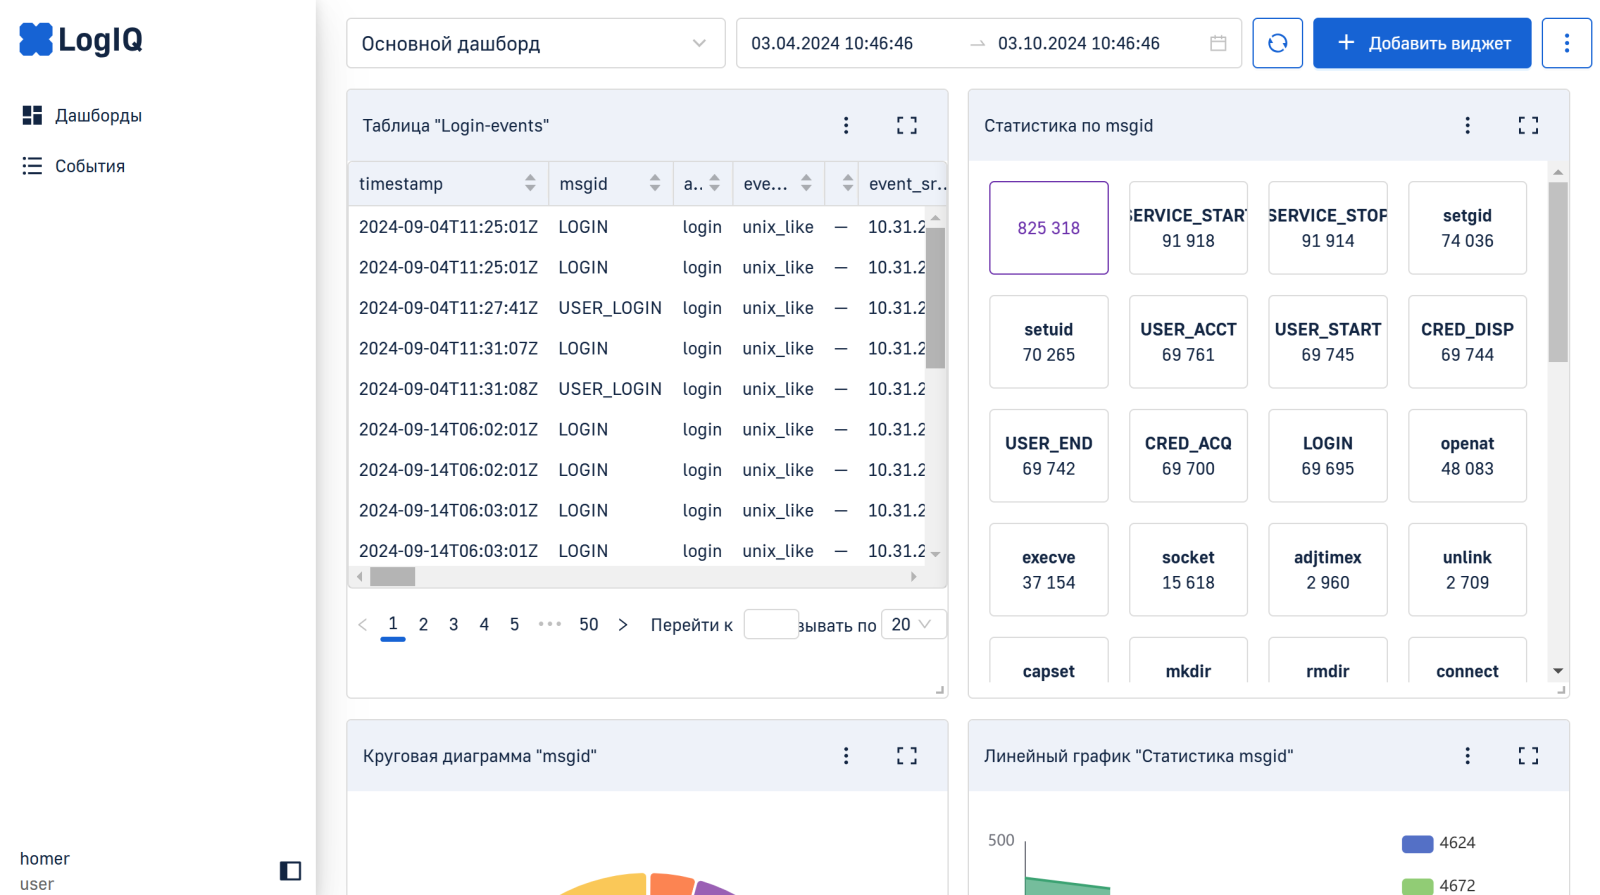Expand Статистика по msgid widget fullscreen
This screenshot has height=895, width=1600.
point(1528,125)
